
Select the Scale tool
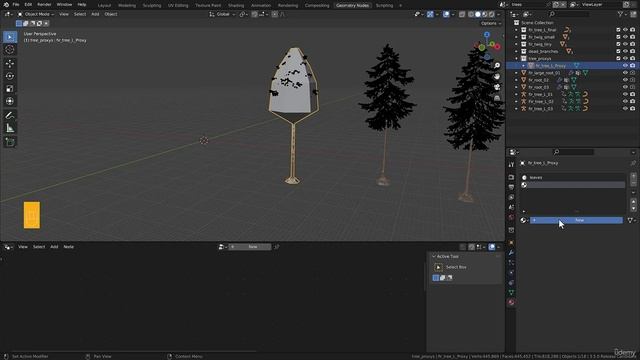pyautogui.click(x=10, y=89)
